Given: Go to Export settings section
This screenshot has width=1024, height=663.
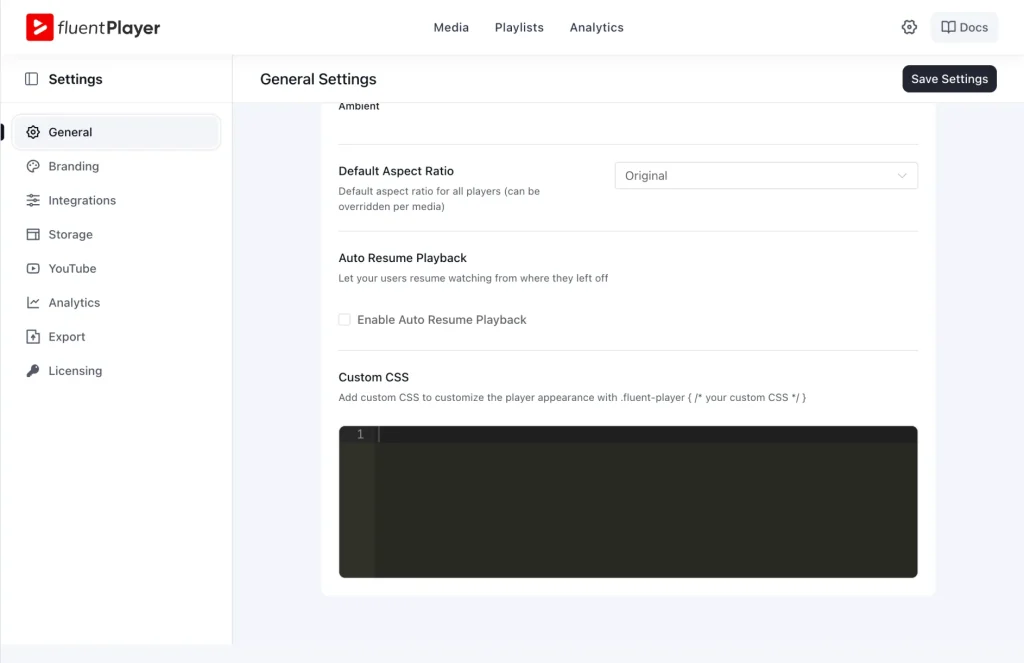Looking at the screenshot, I should [x=67, y=336].
